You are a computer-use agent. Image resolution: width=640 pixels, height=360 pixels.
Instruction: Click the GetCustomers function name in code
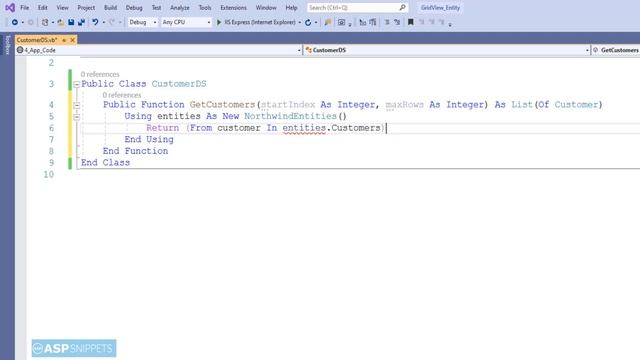[222, 105]
